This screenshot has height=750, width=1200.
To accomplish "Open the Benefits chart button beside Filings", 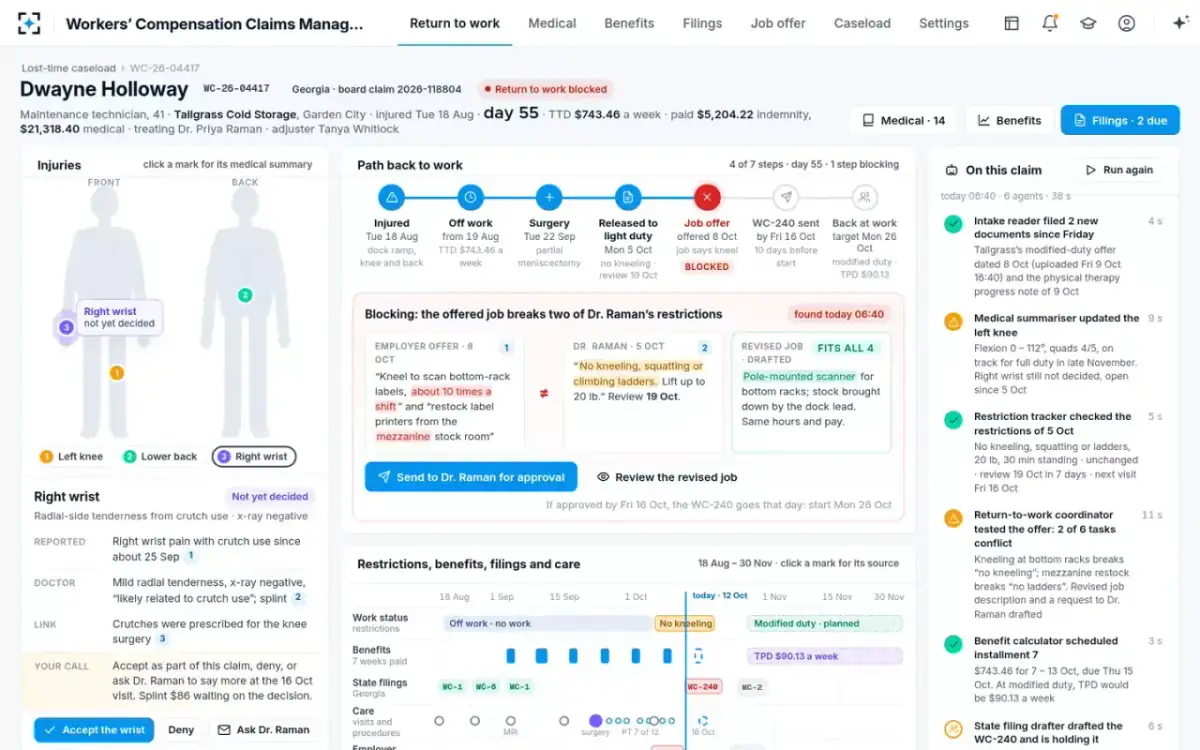I will [x=1009, y=120].
